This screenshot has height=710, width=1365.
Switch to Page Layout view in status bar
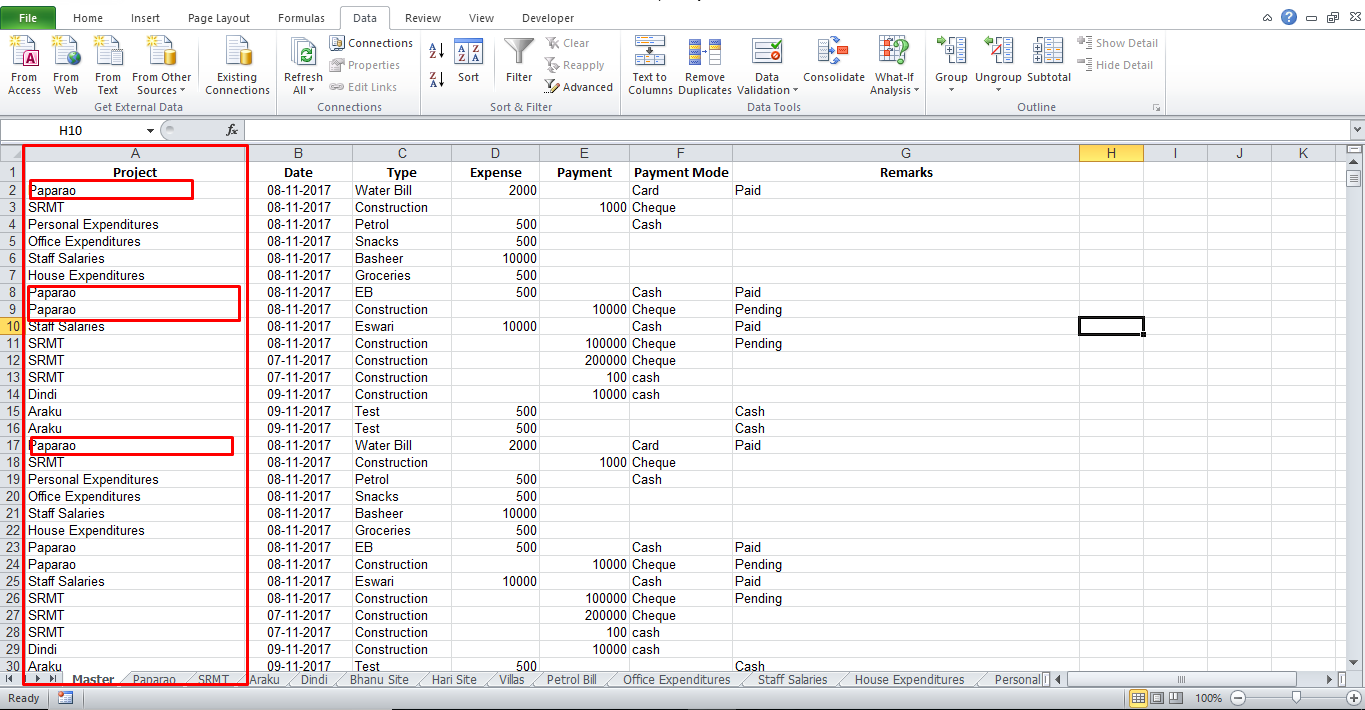pos(1156,698)
